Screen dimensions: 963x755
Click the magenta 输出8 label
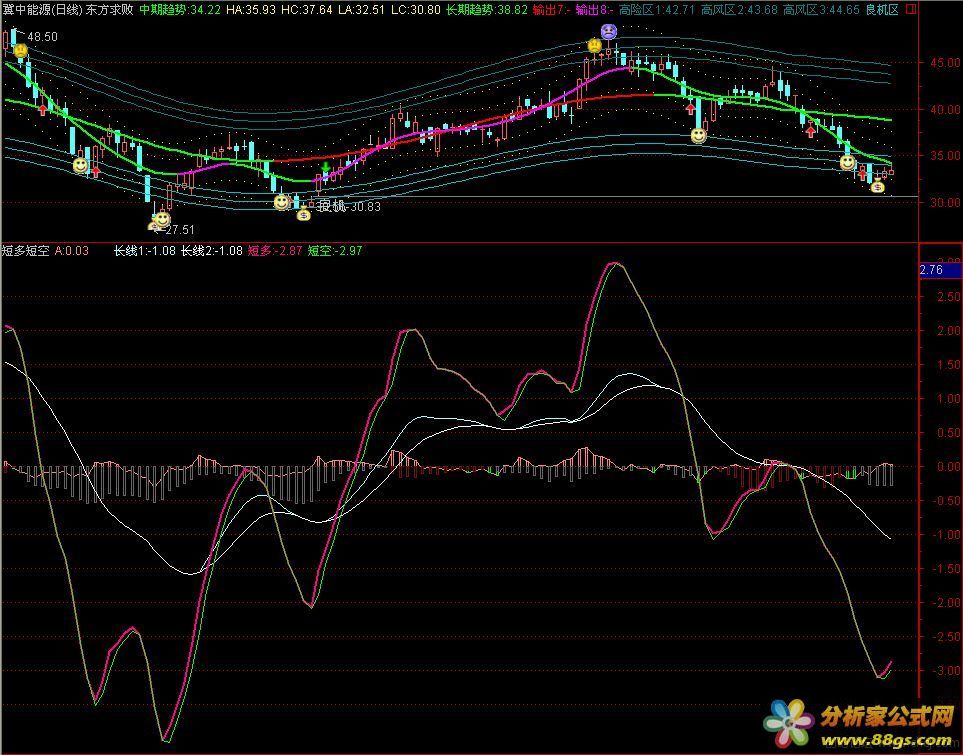(x=595, y=10)
